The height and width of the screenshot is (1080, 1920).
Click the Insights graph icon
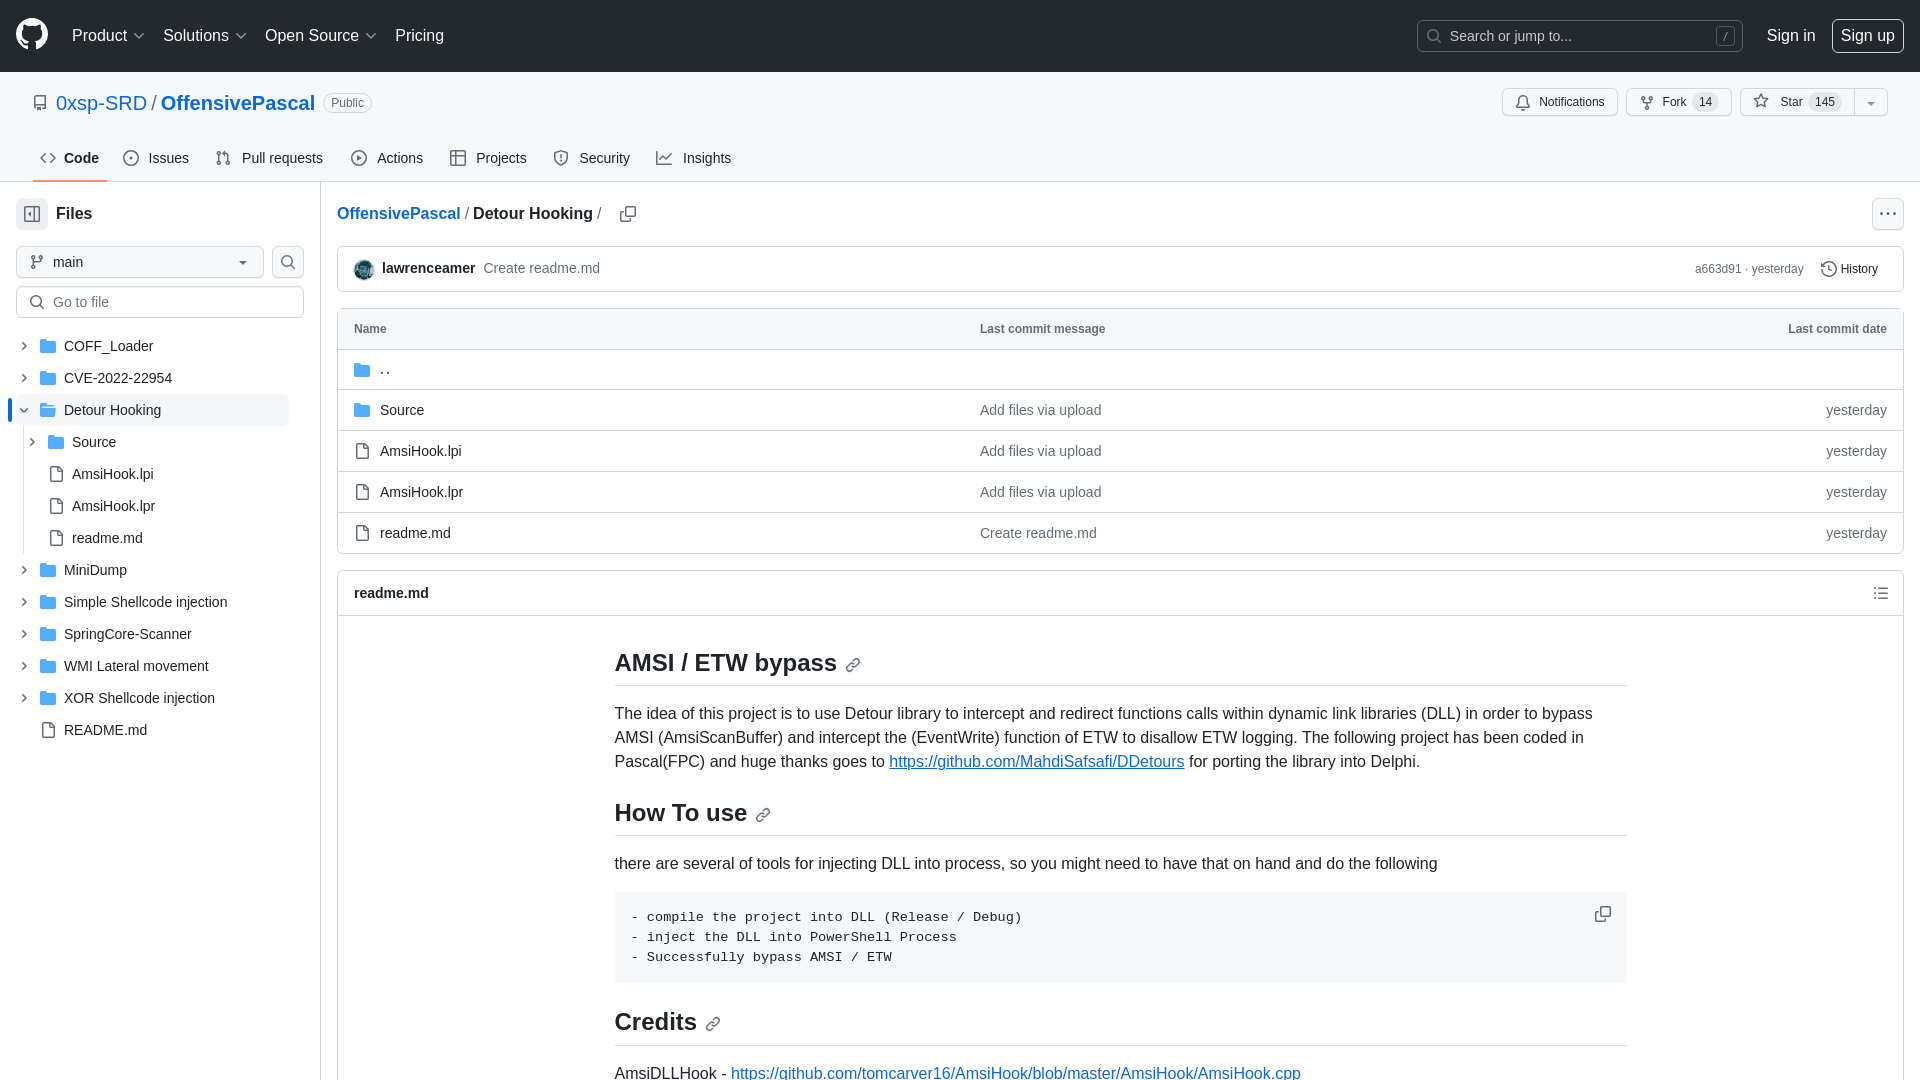pos(665,158)
